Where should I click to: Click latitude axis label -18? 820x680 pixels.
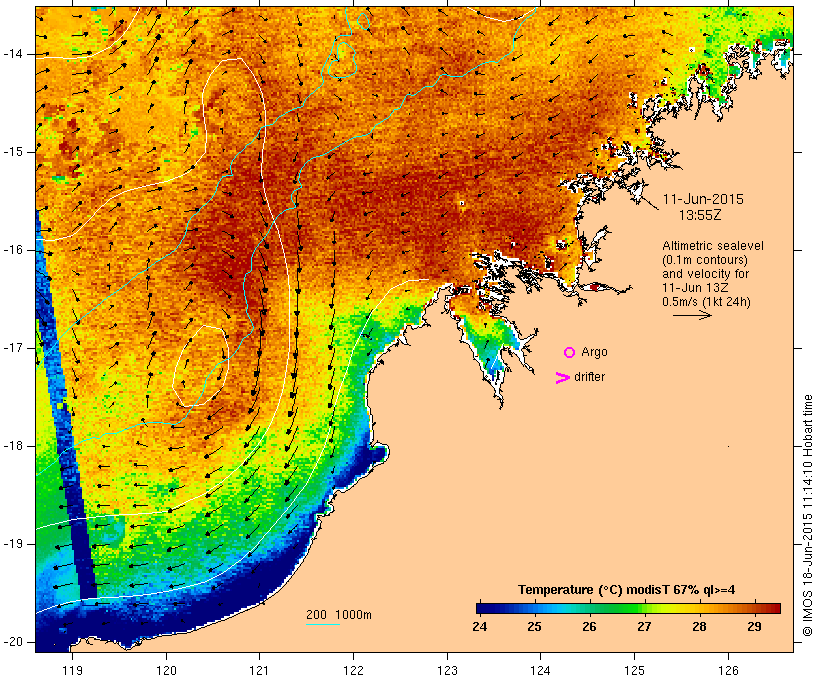[x=12, y=446]
